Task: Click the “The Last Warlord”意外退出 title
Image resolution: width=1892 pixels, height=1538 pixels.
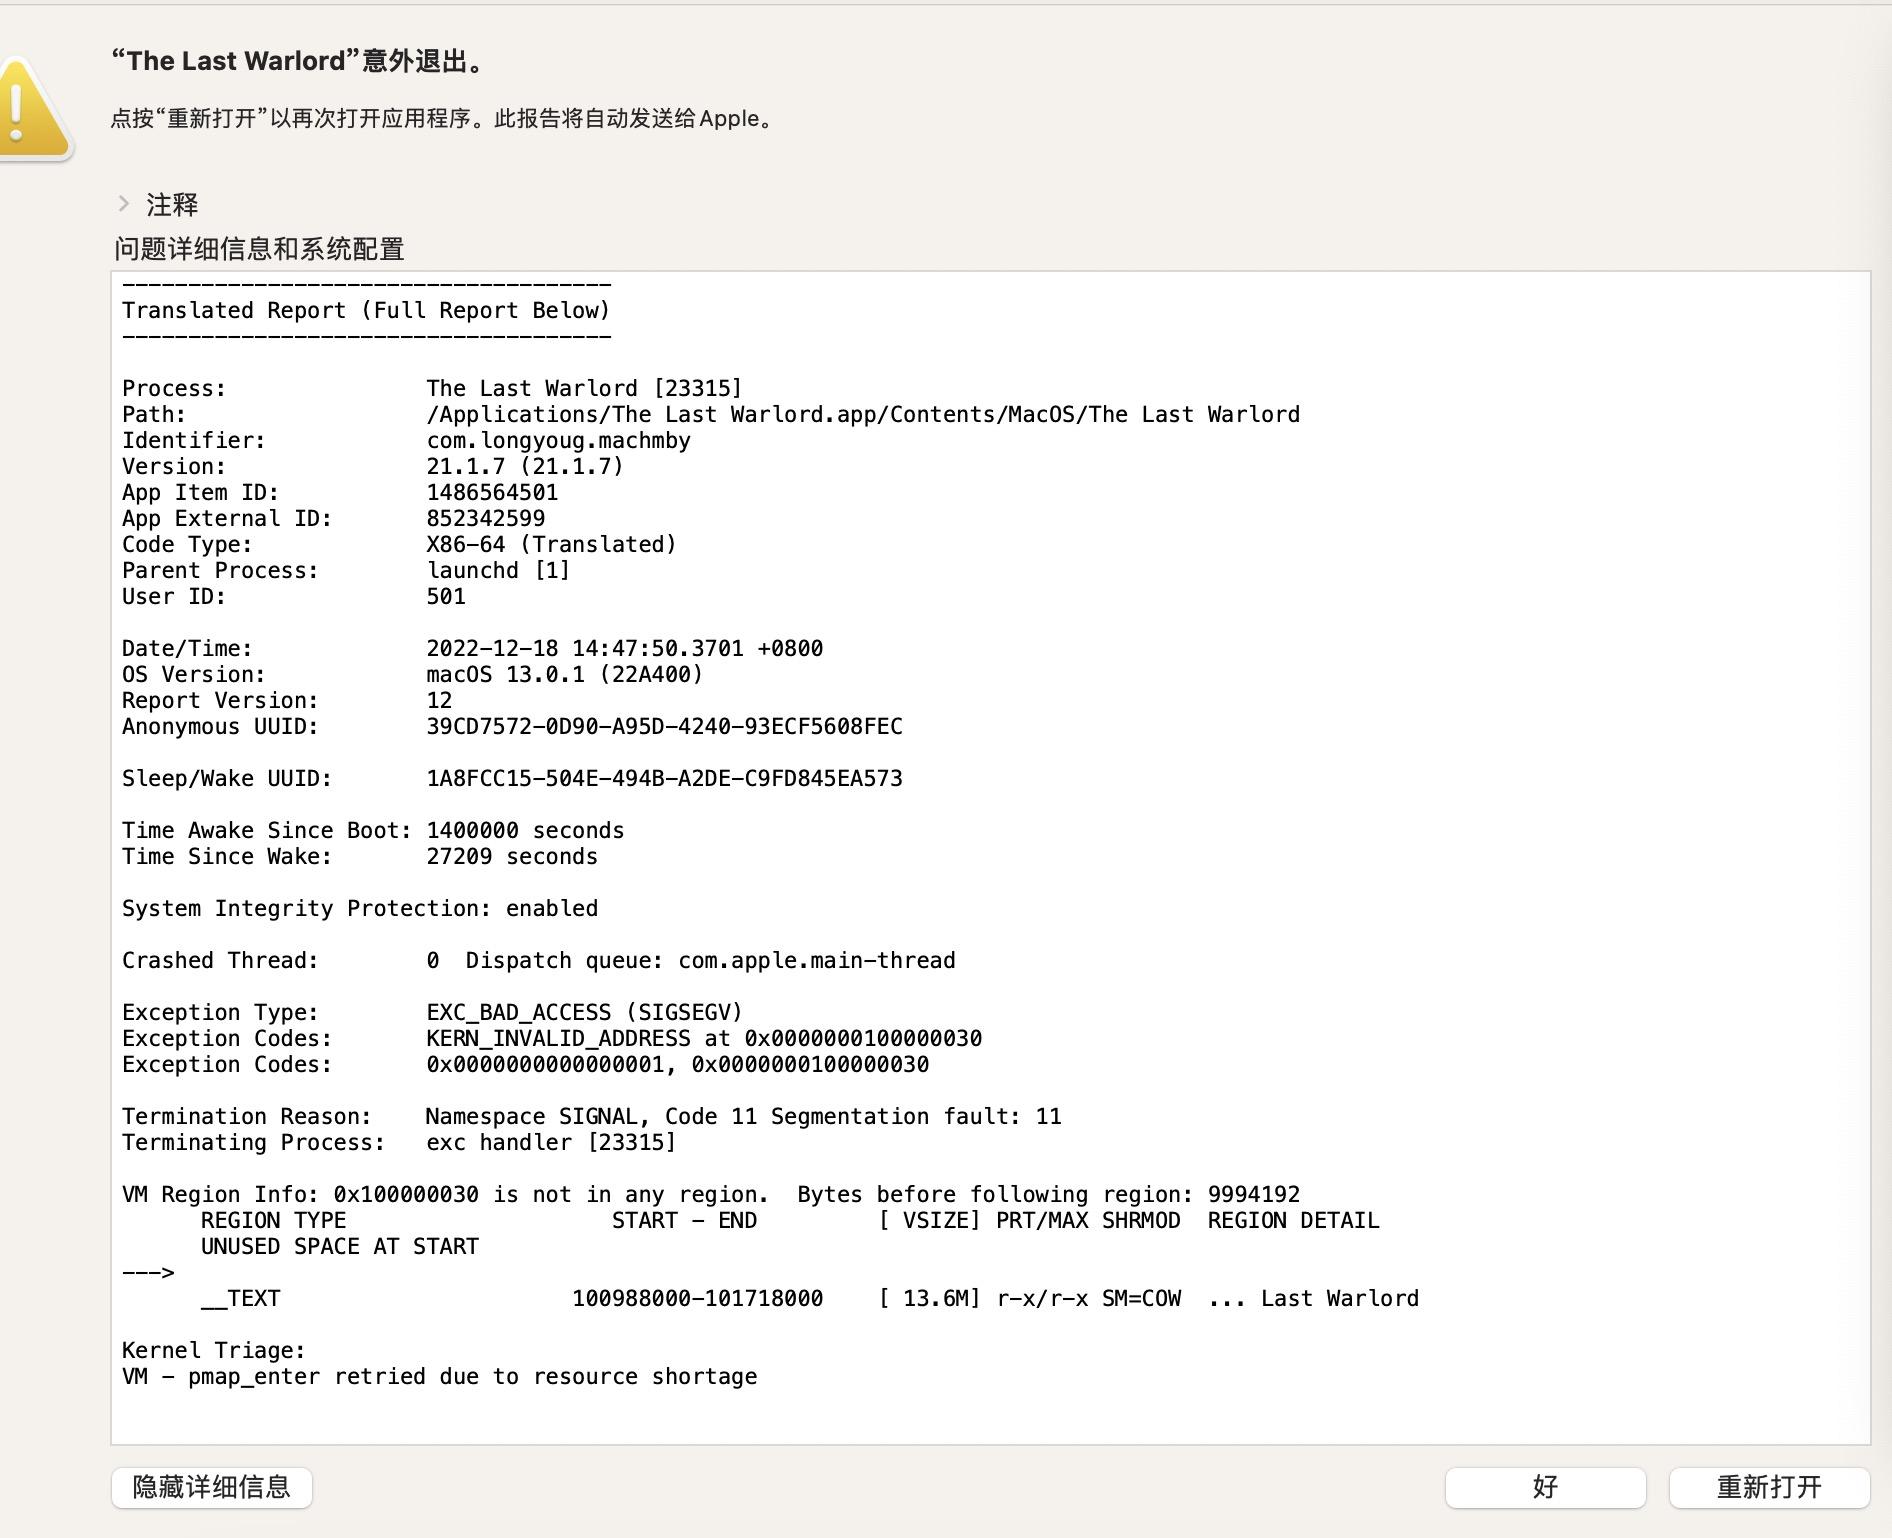Action: pos(298,61)
